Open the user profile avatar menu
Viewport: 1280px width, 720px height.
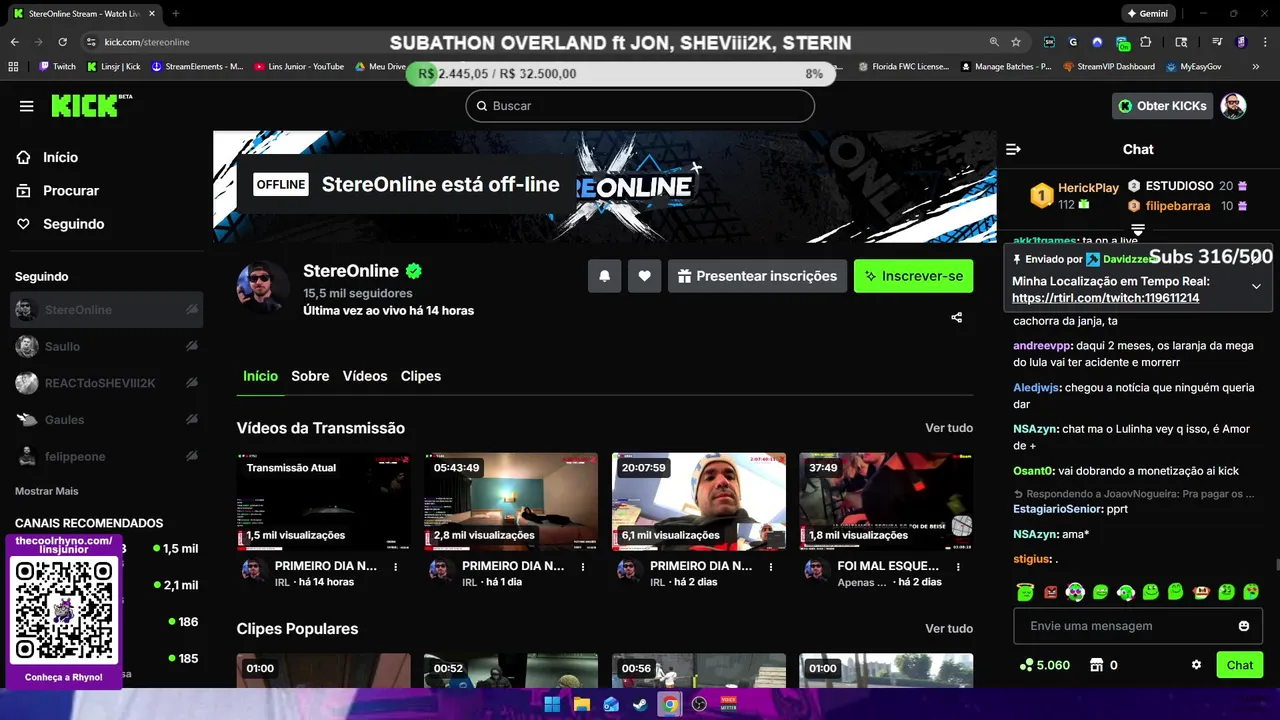(x=1234, y=106)
